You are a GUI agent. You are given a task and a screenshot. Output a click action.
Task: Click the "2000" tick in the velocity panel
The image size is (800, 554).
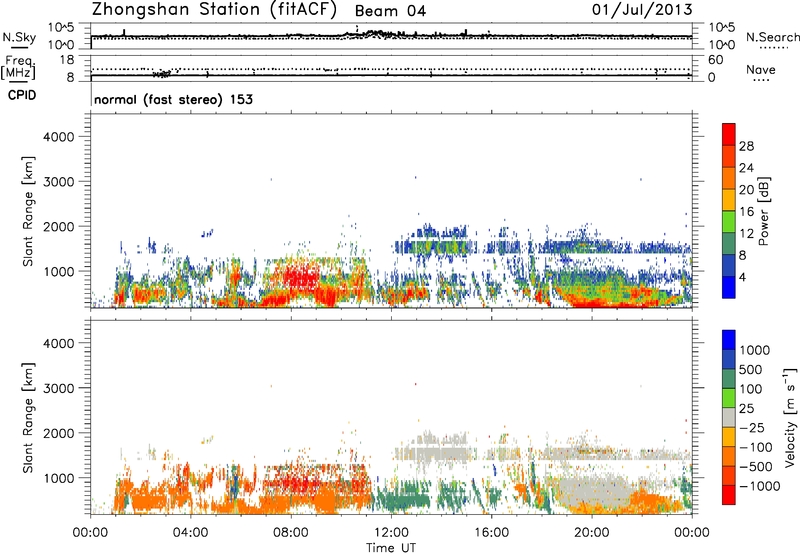(59, 433)
